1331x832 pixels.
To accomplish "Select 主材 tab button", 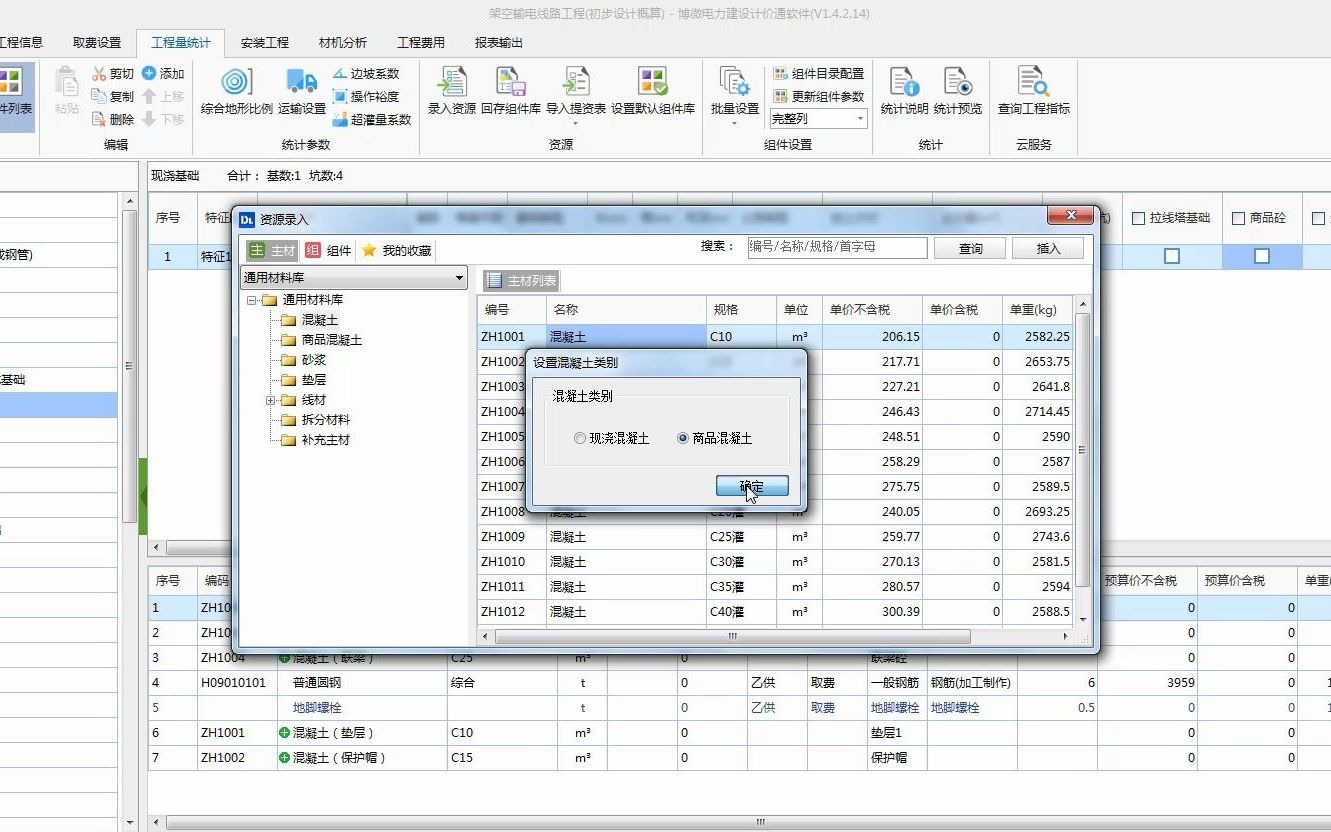I will coord(273,251).
